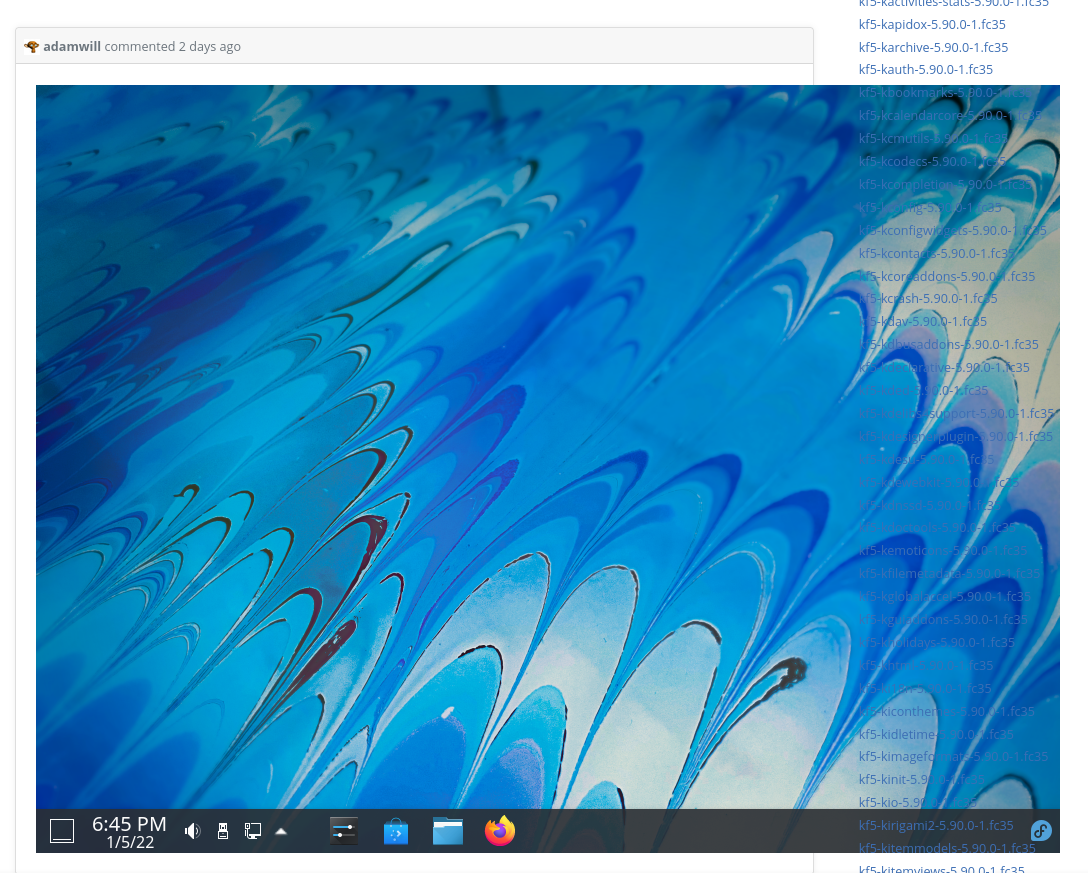
Task: Open the kf5-kapidox-5.90.0-1.fc35 link
Action: coord(931,24)
